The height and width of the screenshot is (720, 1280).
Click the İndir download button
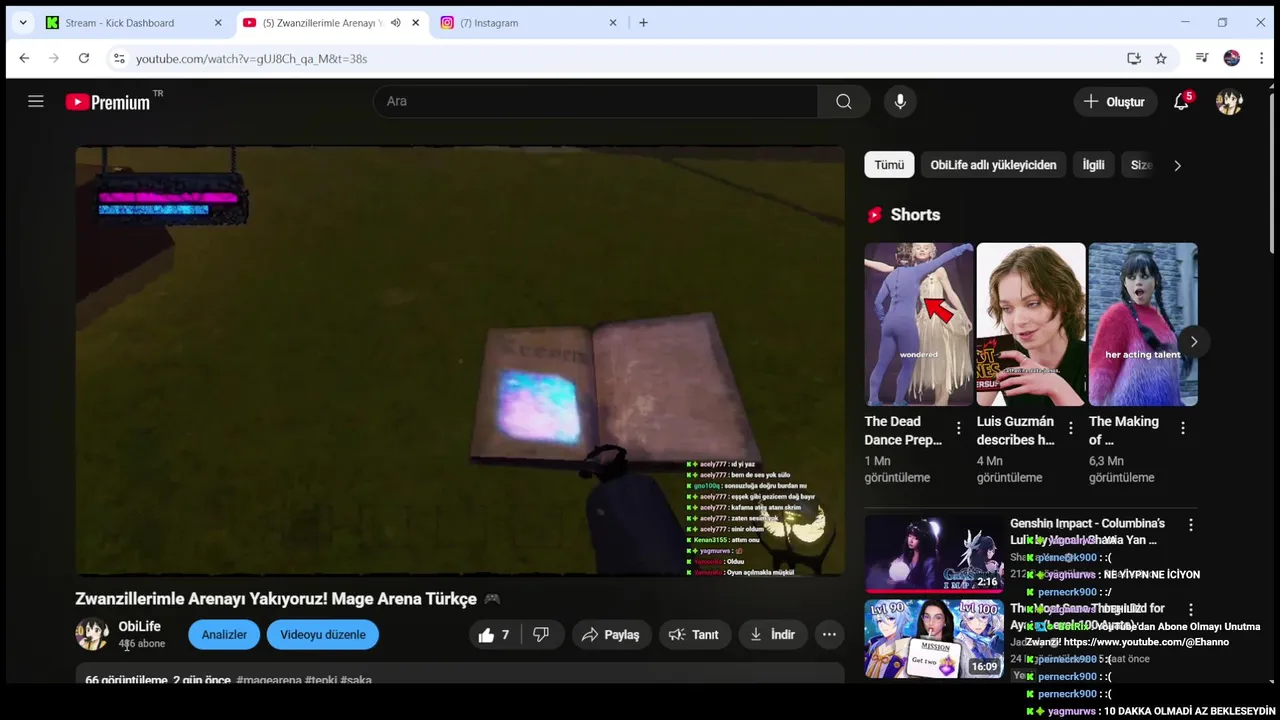(772, 635)
